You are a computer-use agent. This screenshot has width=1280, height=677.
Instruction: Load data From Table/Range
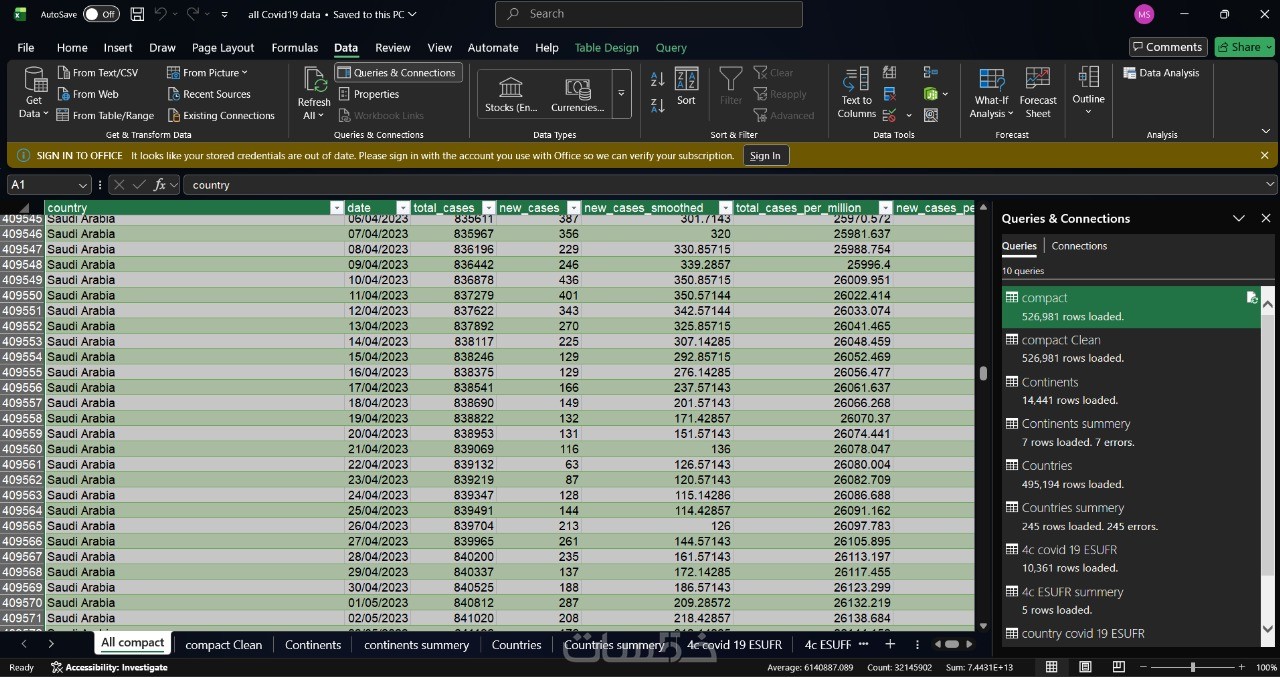(x=105, y=116)
